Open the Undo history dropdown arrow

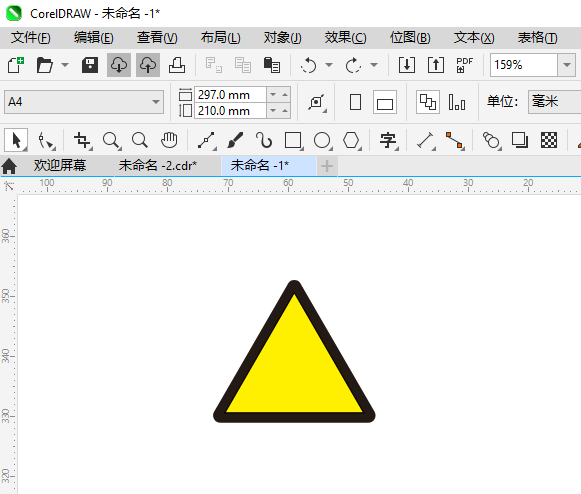pos(329,65)
